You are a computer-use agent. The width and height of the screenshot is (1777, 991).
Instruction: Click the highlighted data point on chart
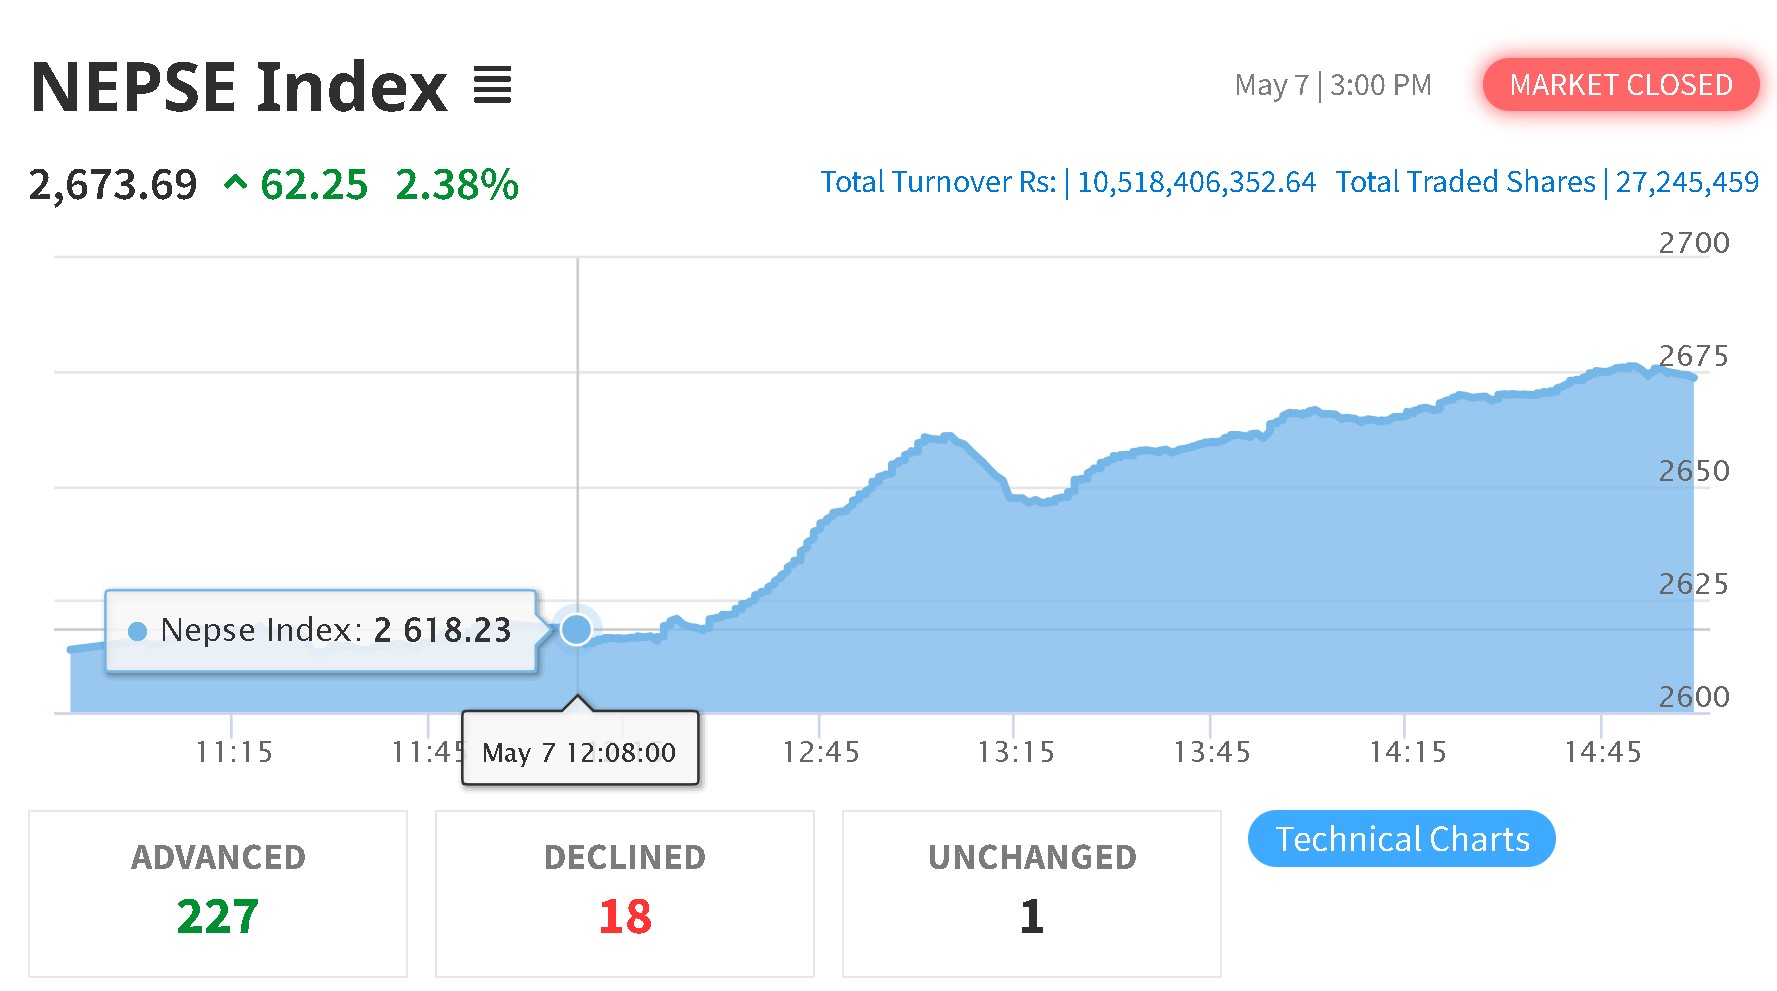(576, 629)
